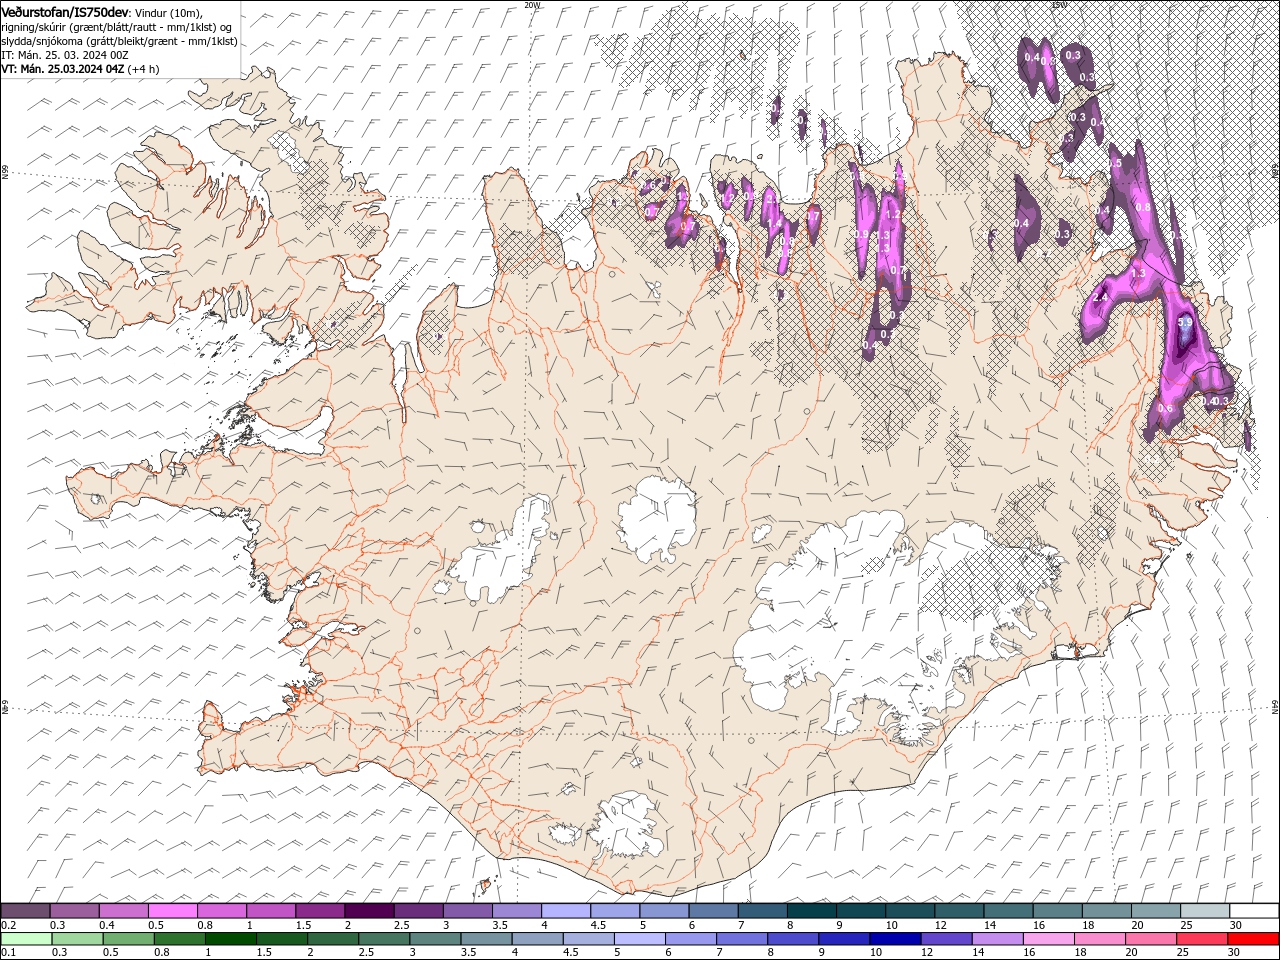This screenshot has height=960, width=1280.
Task: Pick the darkest green bottom-row swatch labeled 1
Action: point(230,939)
